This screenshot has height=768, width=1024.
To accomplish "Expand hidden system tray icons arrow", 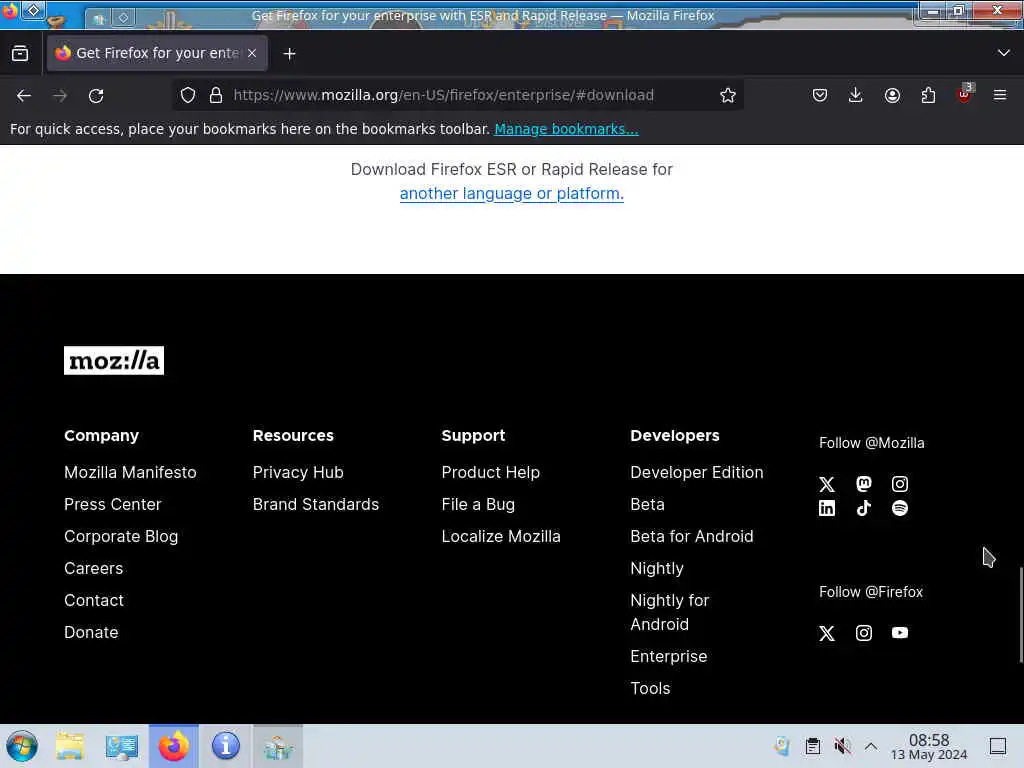I will [871, 746].
